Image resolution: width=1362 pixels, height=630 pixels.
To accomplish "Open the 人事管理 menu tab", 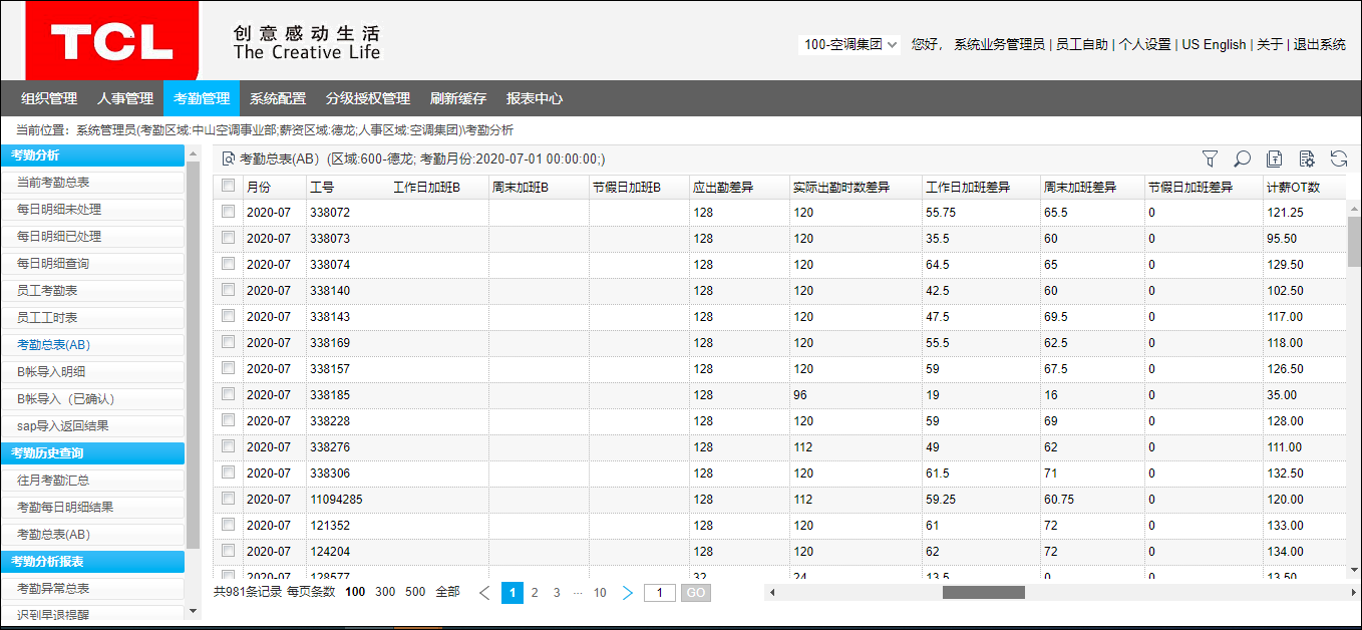I will [125, 98].
